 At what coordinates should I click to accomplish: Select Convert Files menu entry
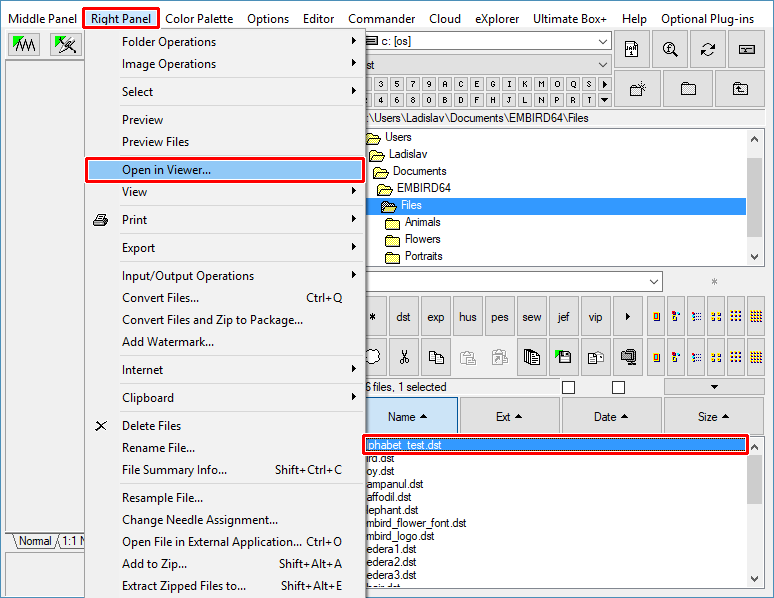[x=225, y=298]
